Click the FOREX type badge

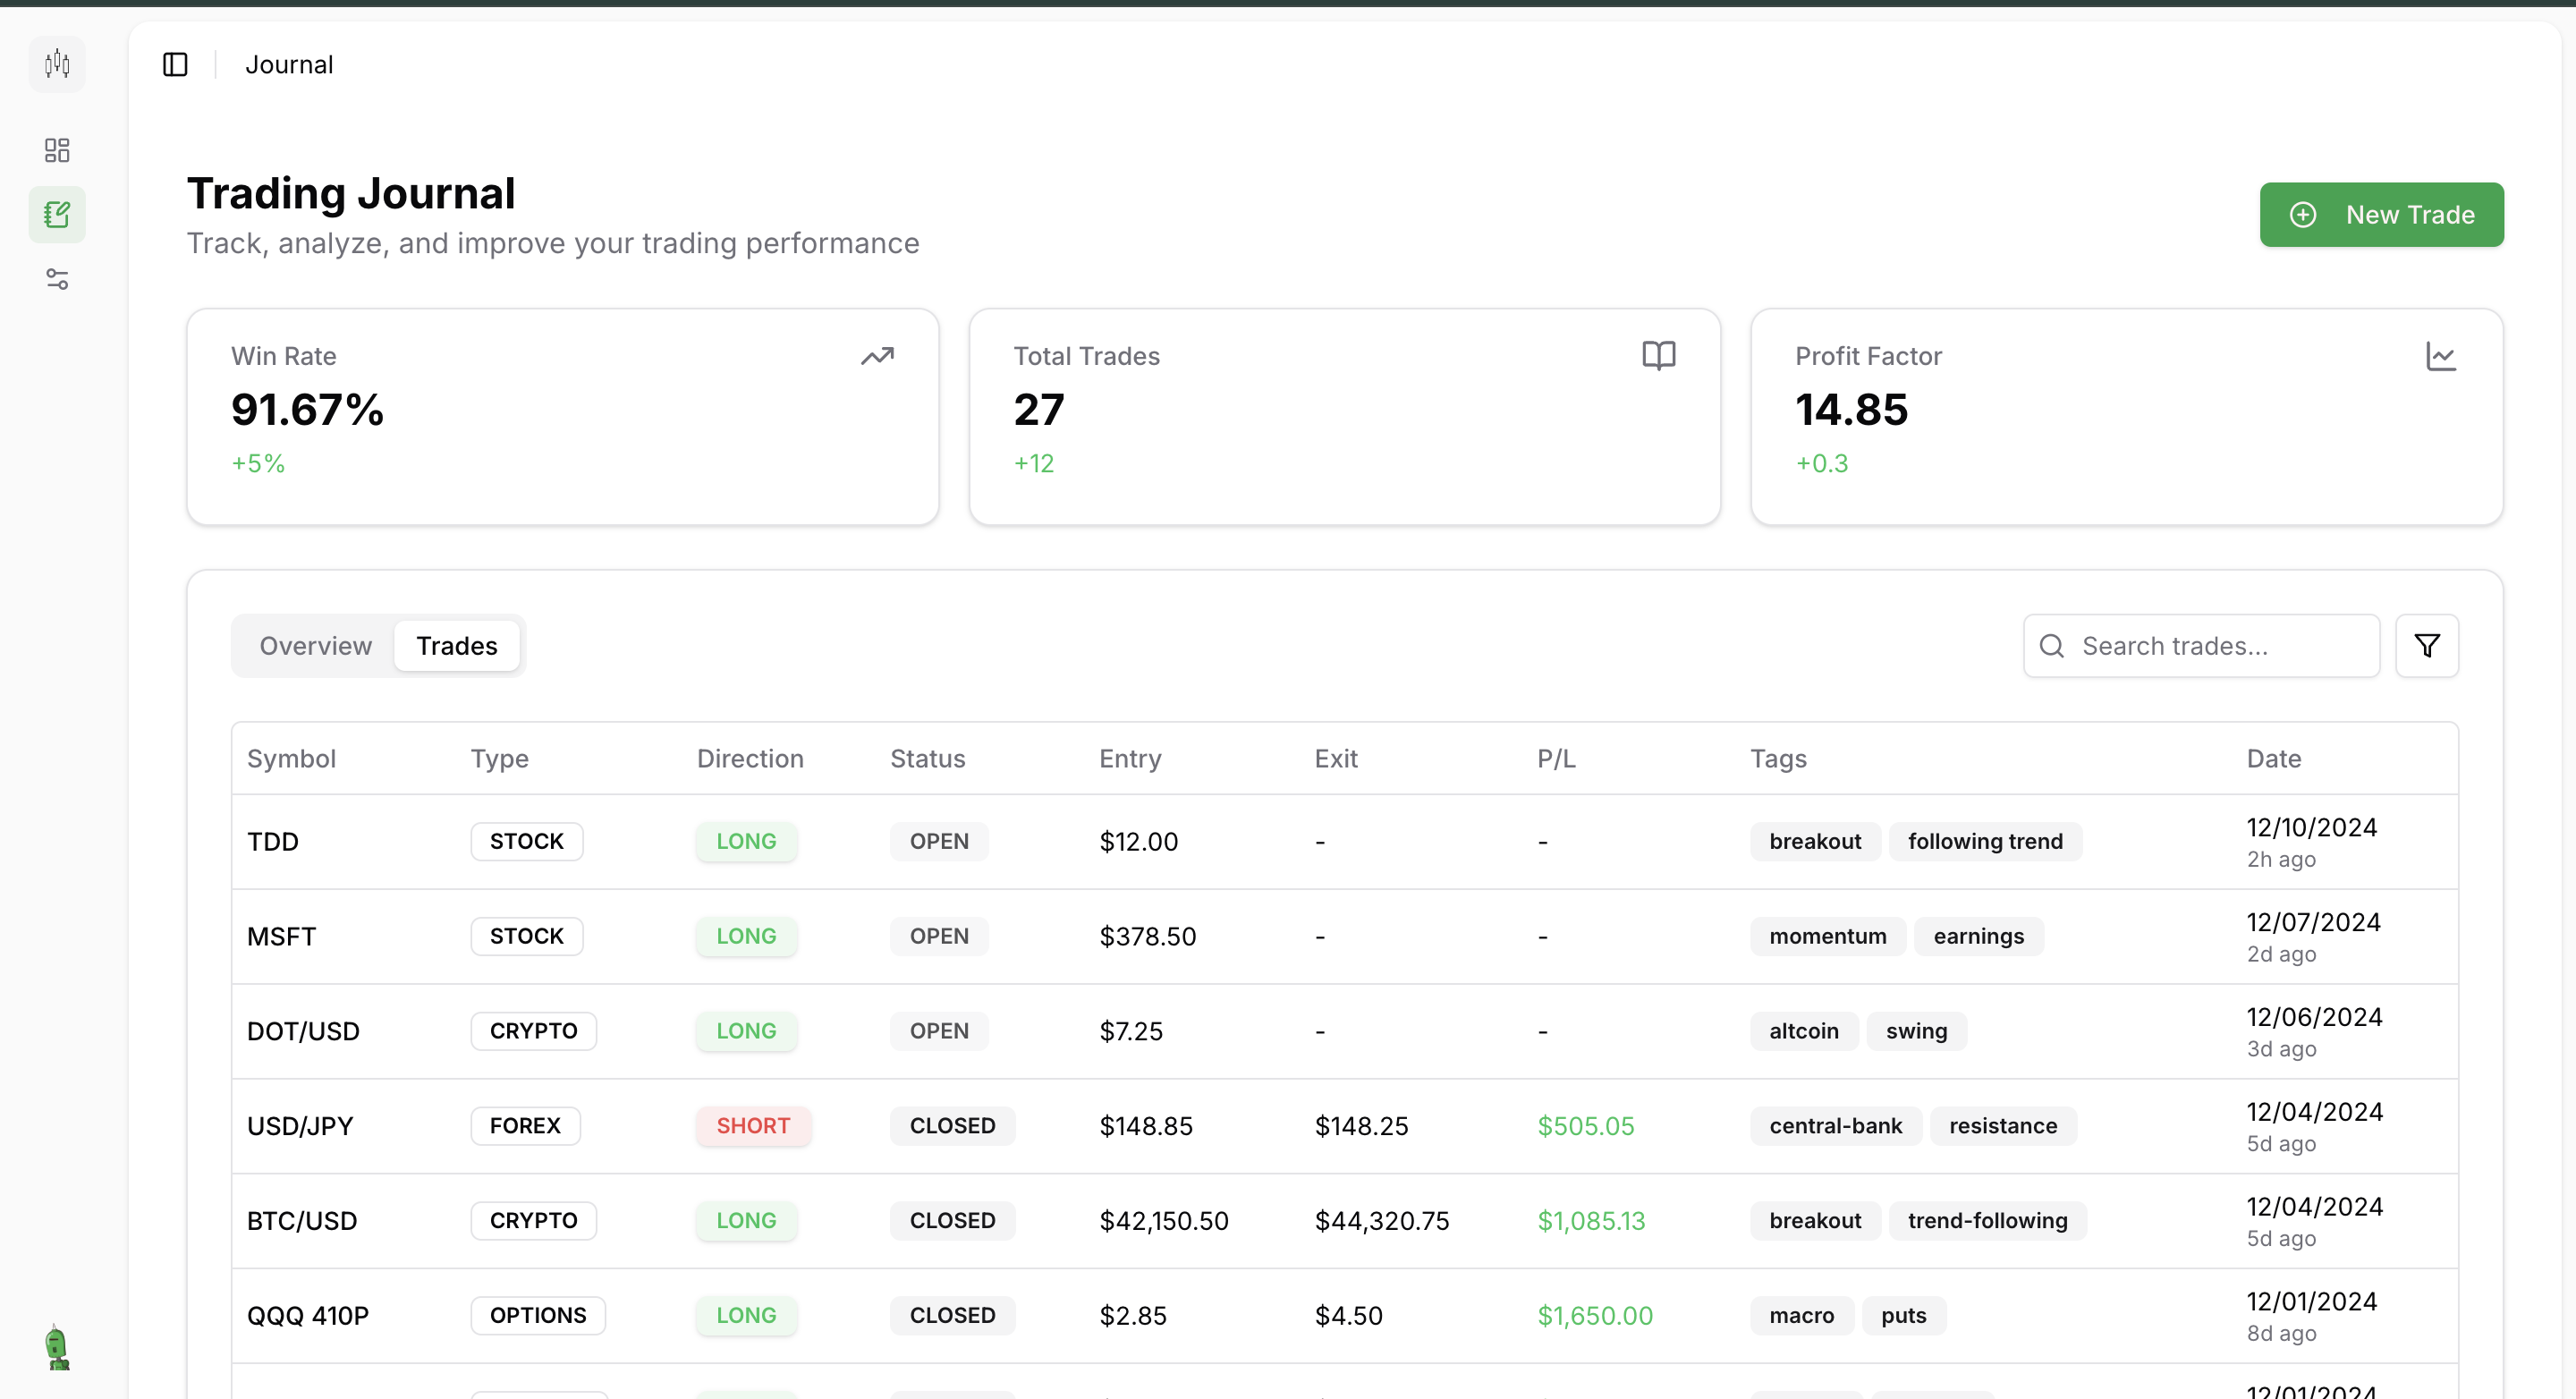(x=525, y=1126)
